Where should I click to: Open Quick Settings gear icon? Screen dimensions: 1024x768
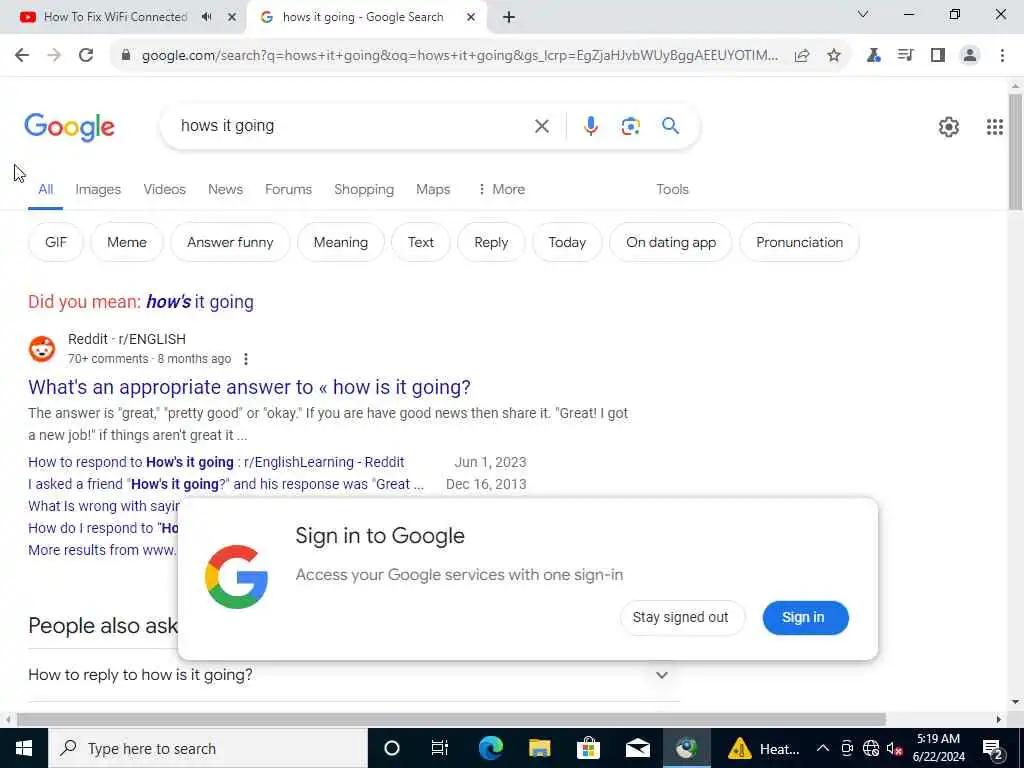948,127
